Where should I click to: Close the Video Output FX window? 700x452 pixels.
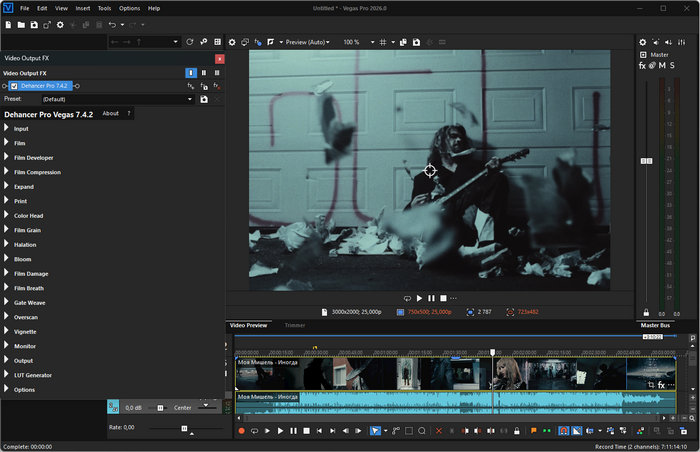click(x=220, y=59)
